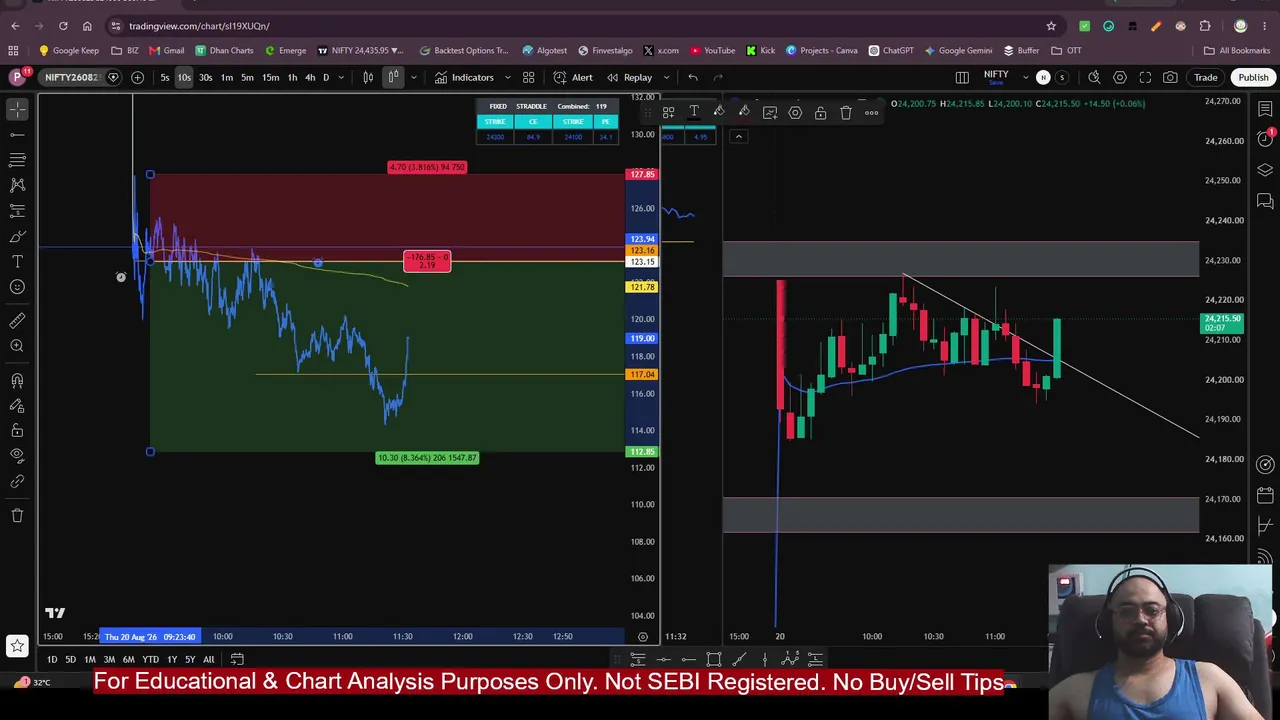The width and height of the screenshot is (1280, 720).
Task: Open favorites star toolbar icon
Action: (17, 646)
